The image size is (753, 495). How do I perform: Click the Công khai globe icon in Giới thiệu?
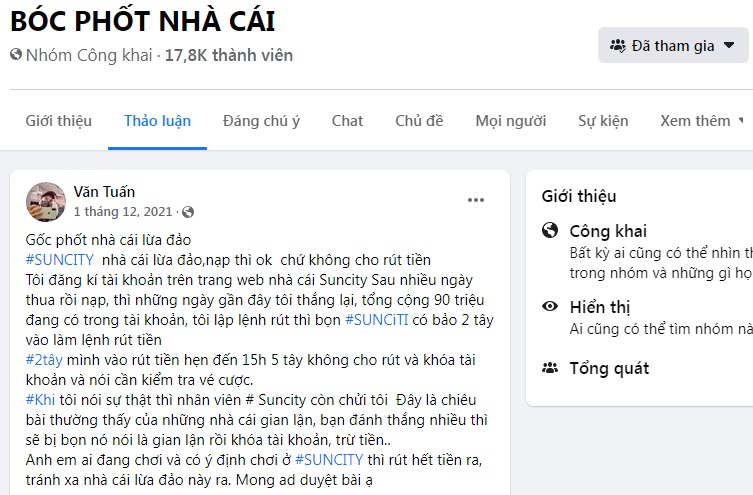point(550,230)
